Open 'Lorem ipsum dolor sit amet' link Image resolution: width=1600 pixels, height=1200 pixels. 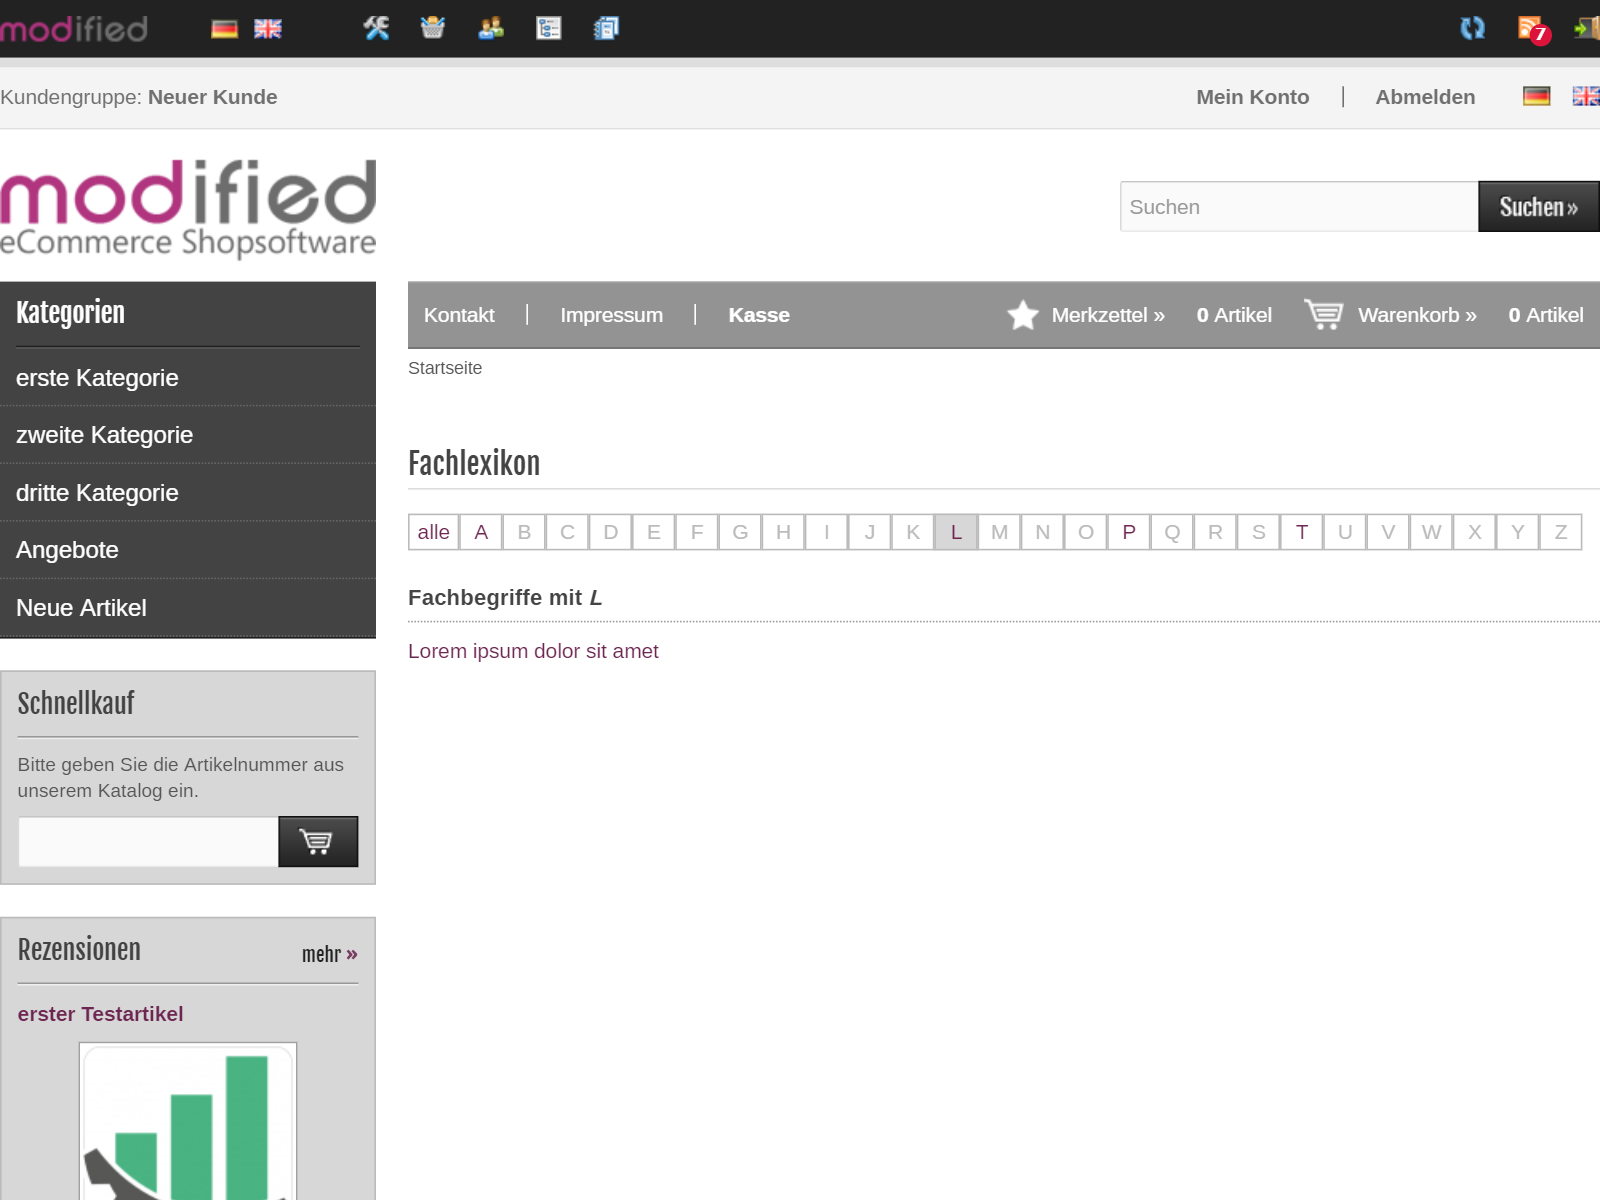[533, 651]
